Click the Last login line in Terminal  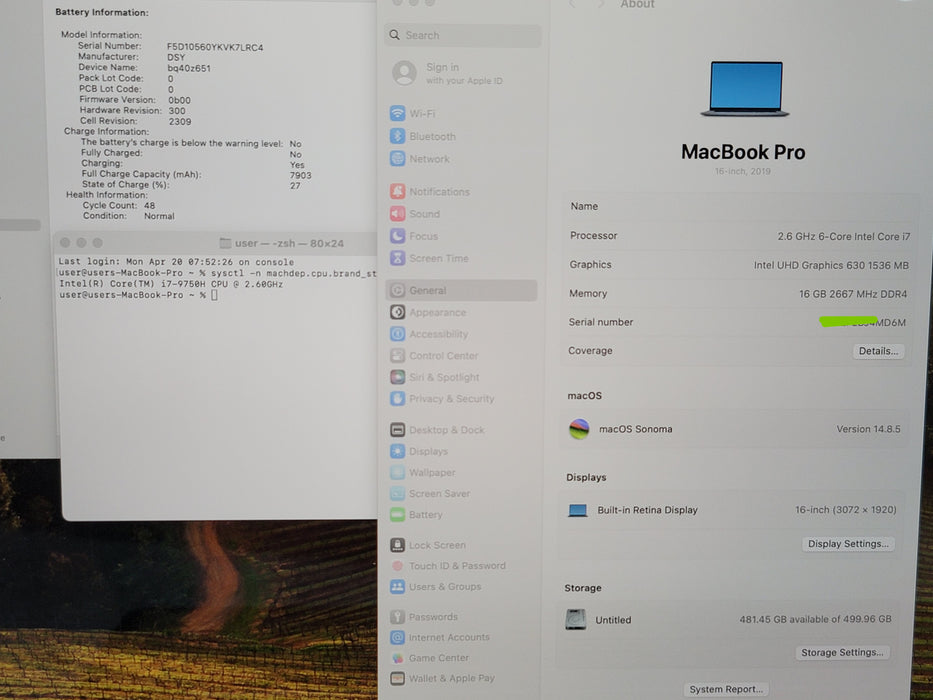point(176,262)
